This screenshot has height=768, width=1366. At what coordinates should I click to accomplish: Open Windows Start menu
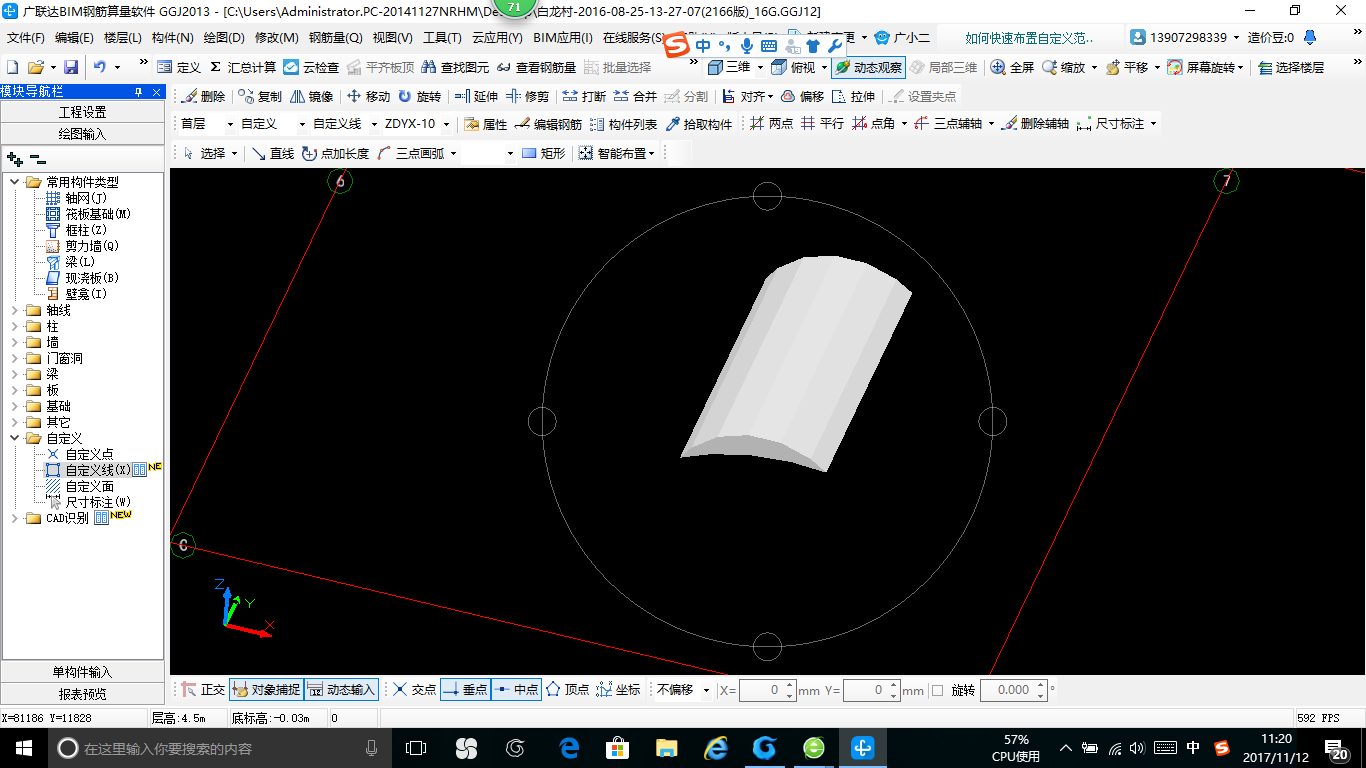(x=23, y=748)
